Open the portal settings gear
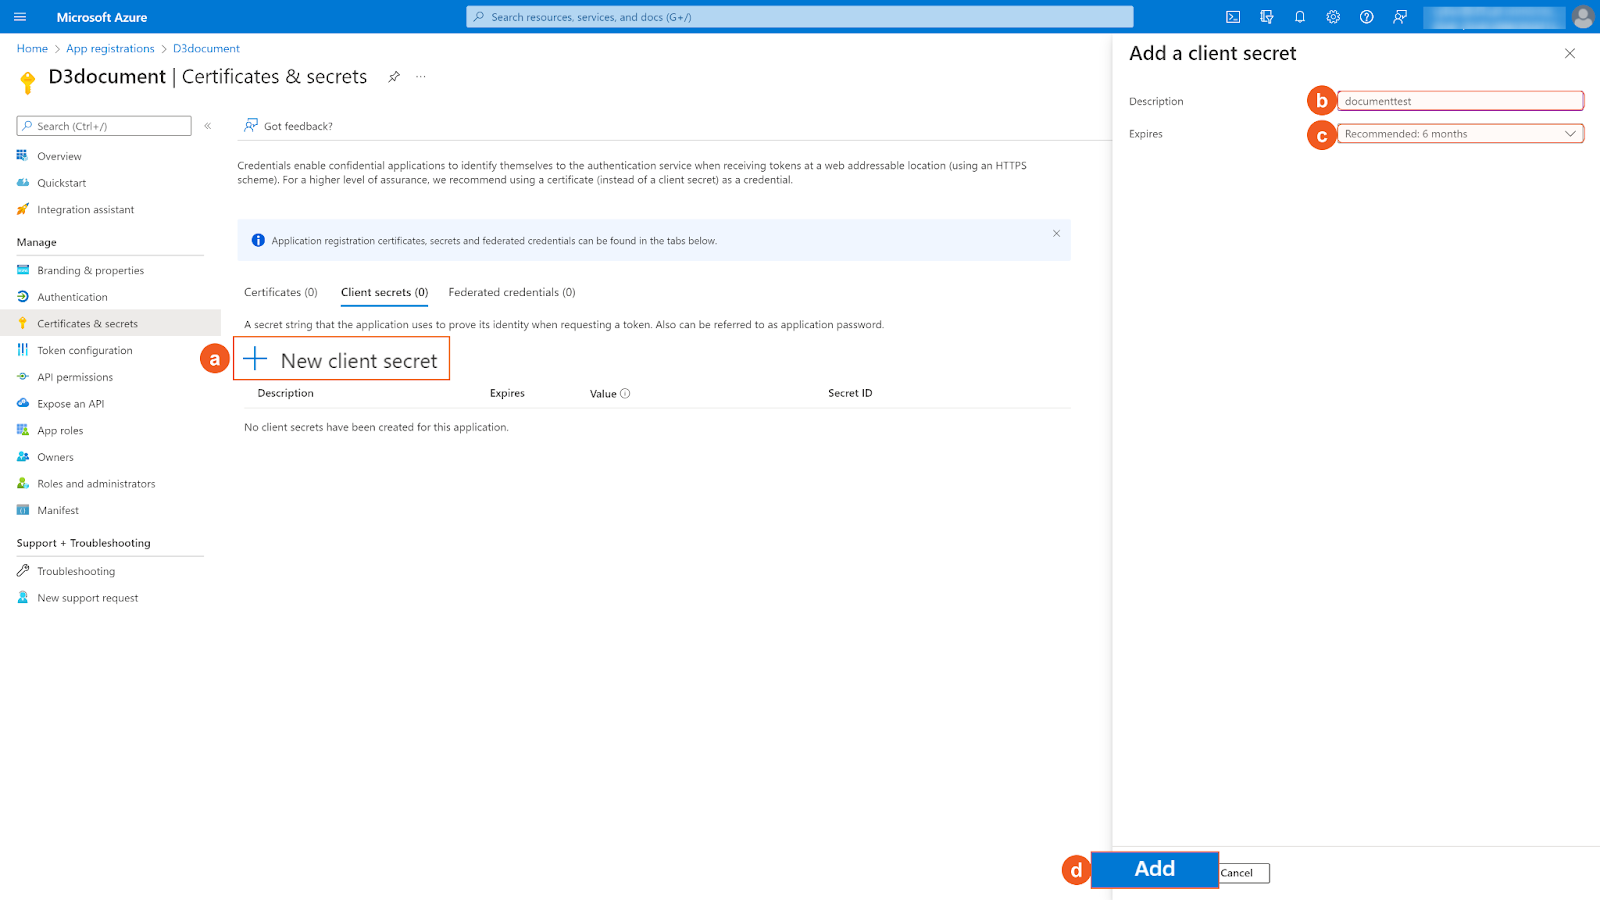The width and height of the screenshot is (1600, 900). 1332,16
